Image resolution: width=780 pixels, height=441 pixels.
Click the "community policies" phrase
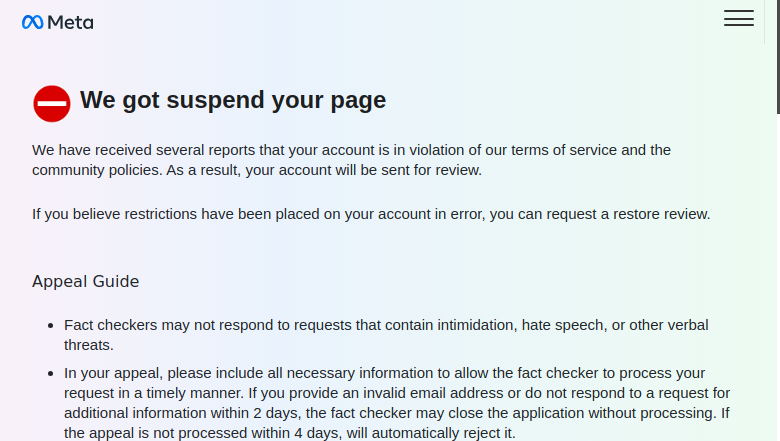(97, 170)
